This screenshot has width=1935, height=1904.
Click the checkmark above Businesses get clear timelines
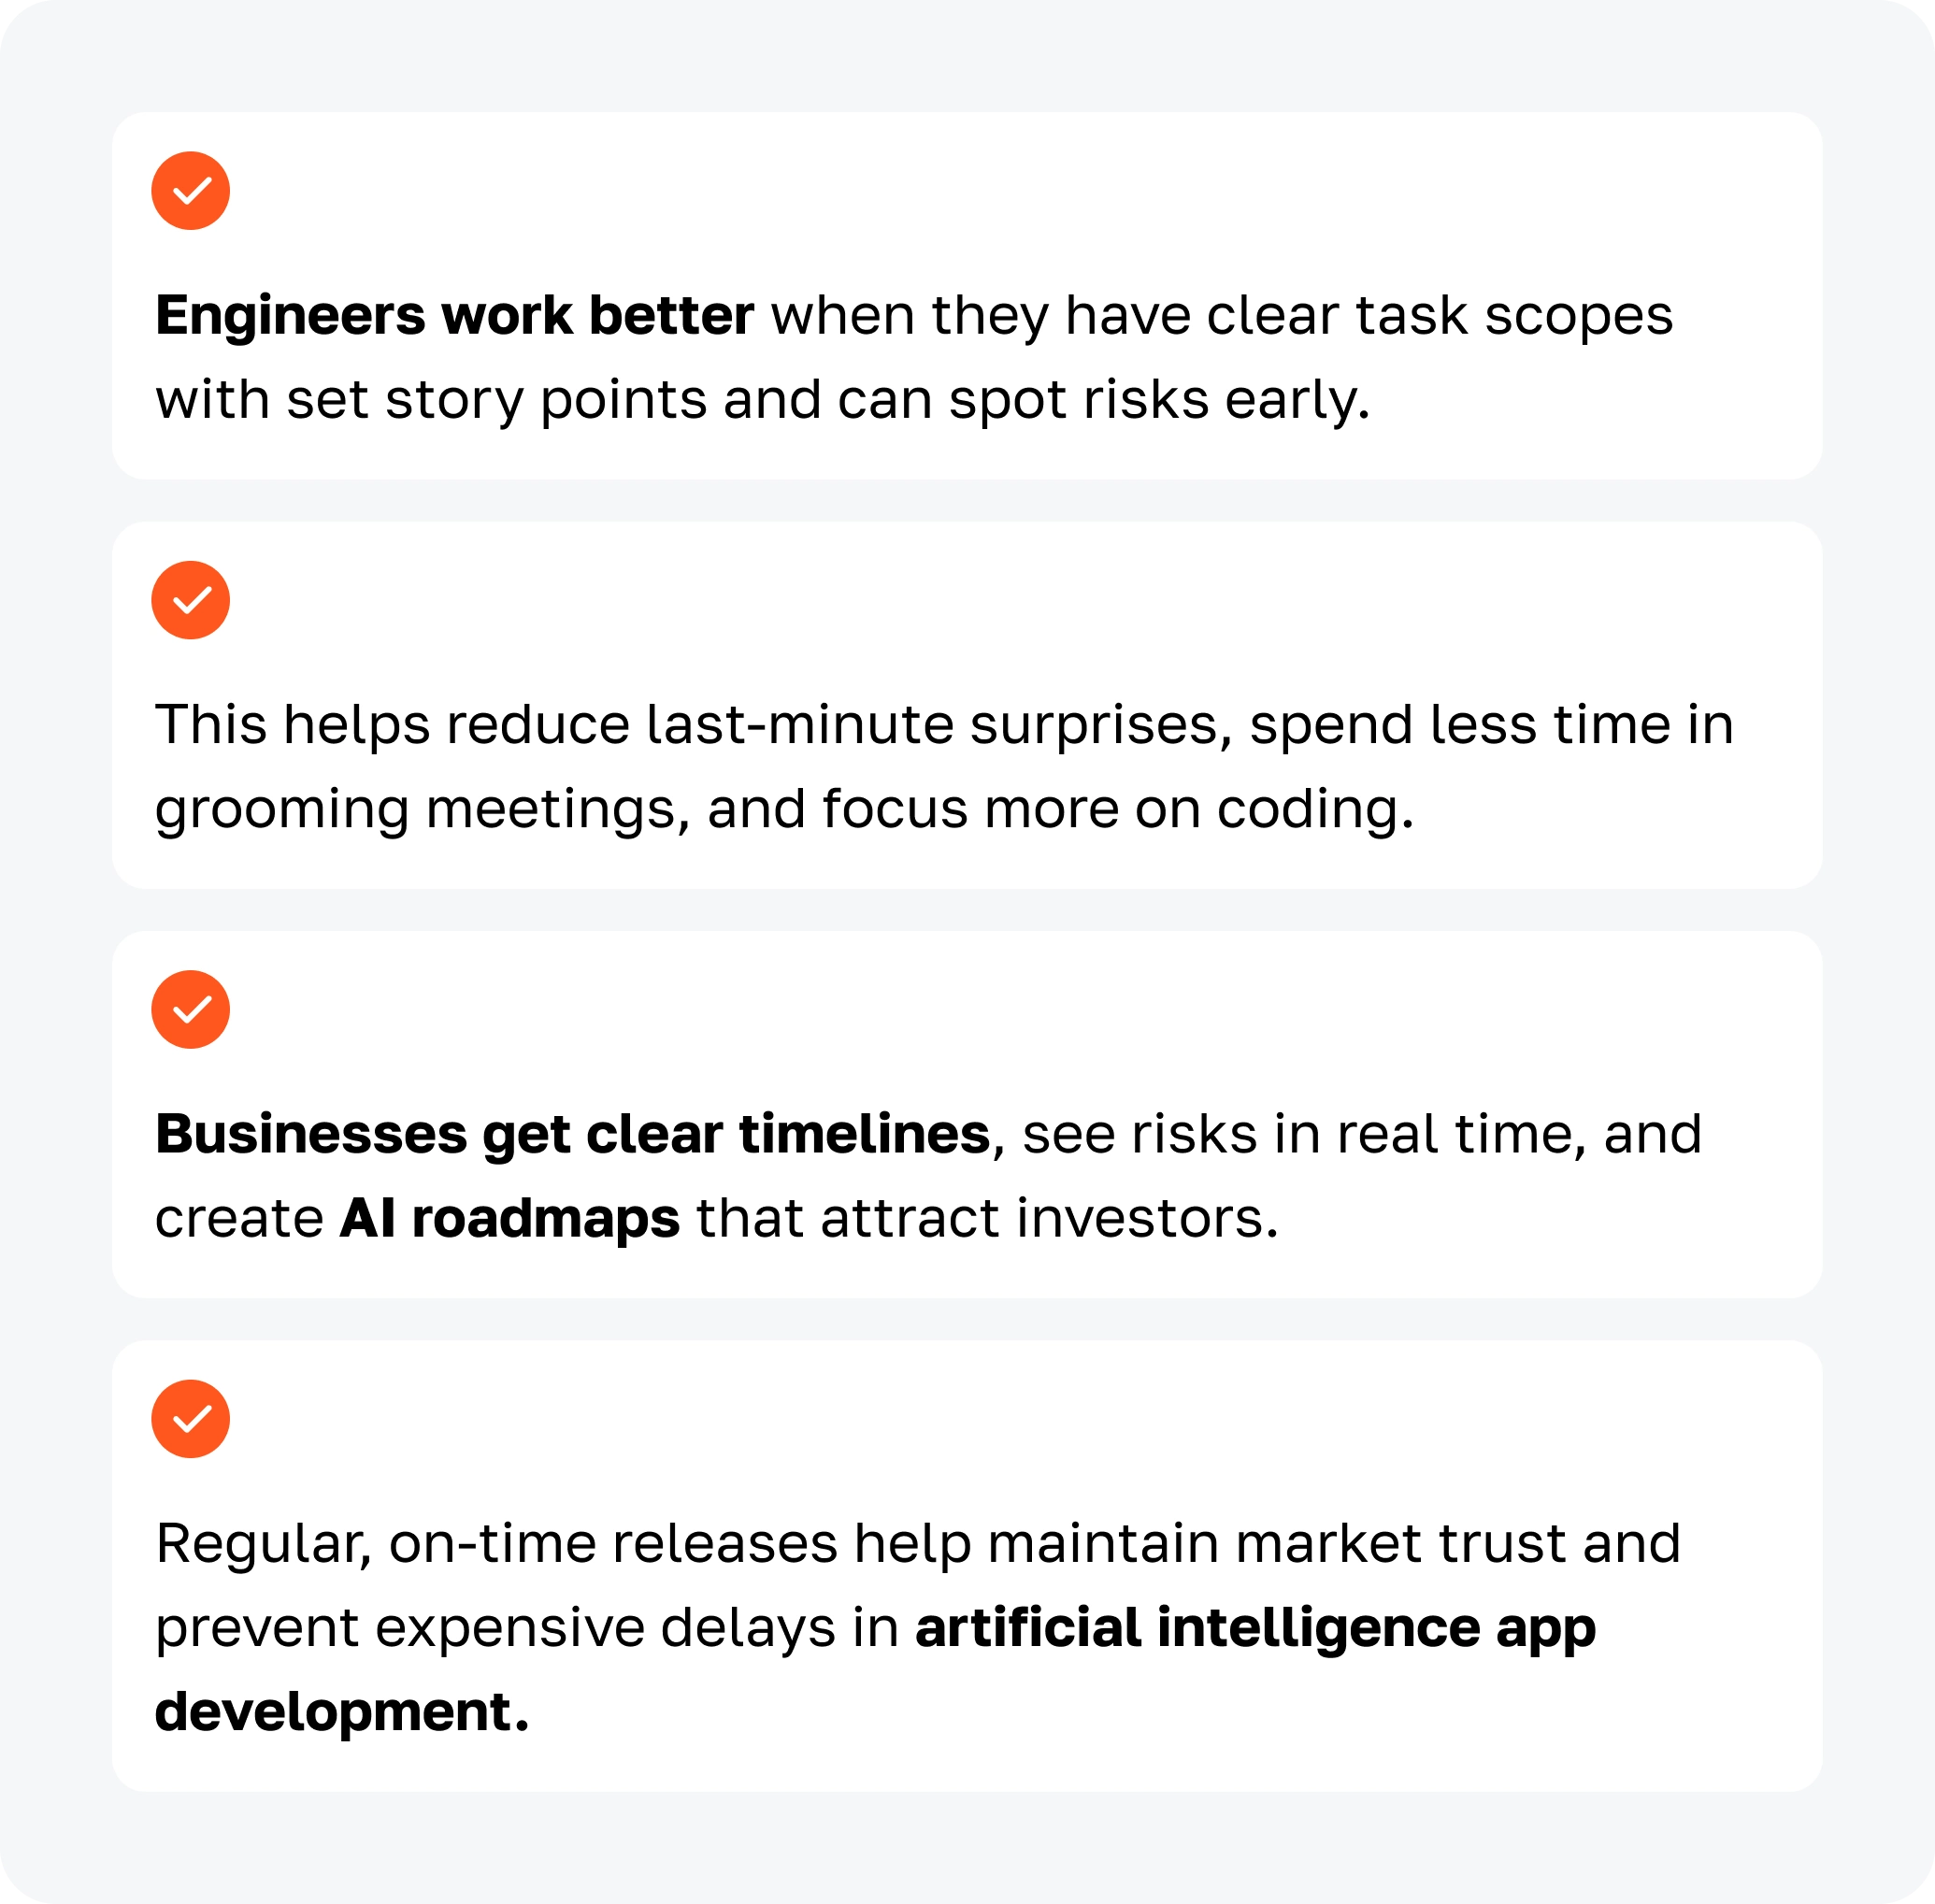pyautogui.click(x=190, y=1009)
